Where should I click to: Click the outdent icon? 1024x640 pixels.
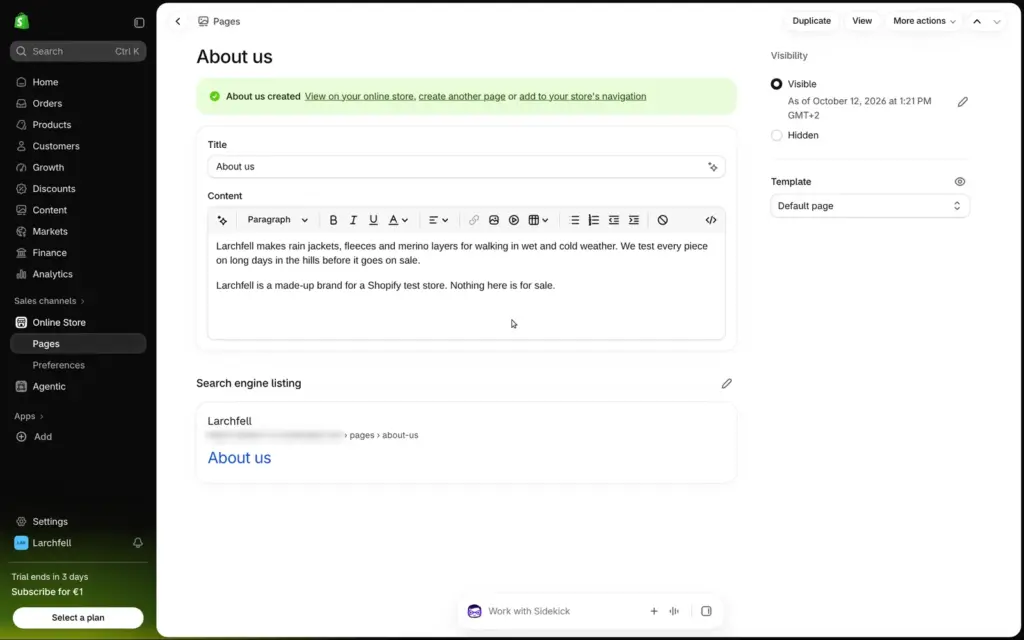coord(614,220)
